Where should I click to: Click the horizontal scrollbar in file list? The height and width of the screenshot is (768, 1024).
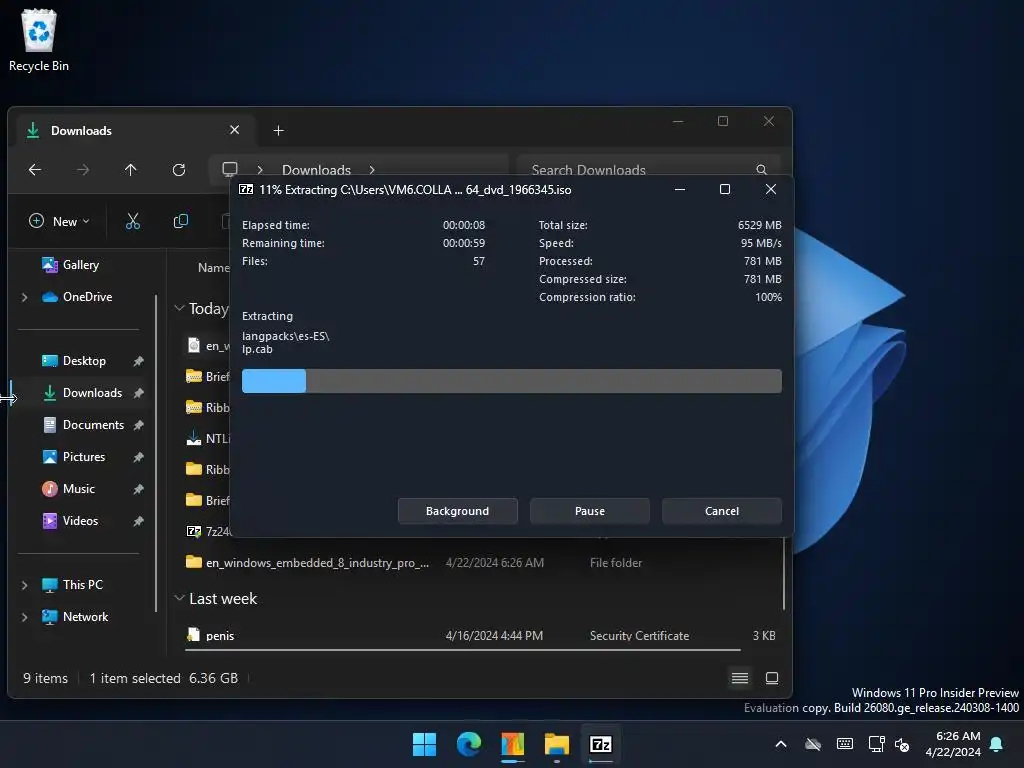[462, 650]
